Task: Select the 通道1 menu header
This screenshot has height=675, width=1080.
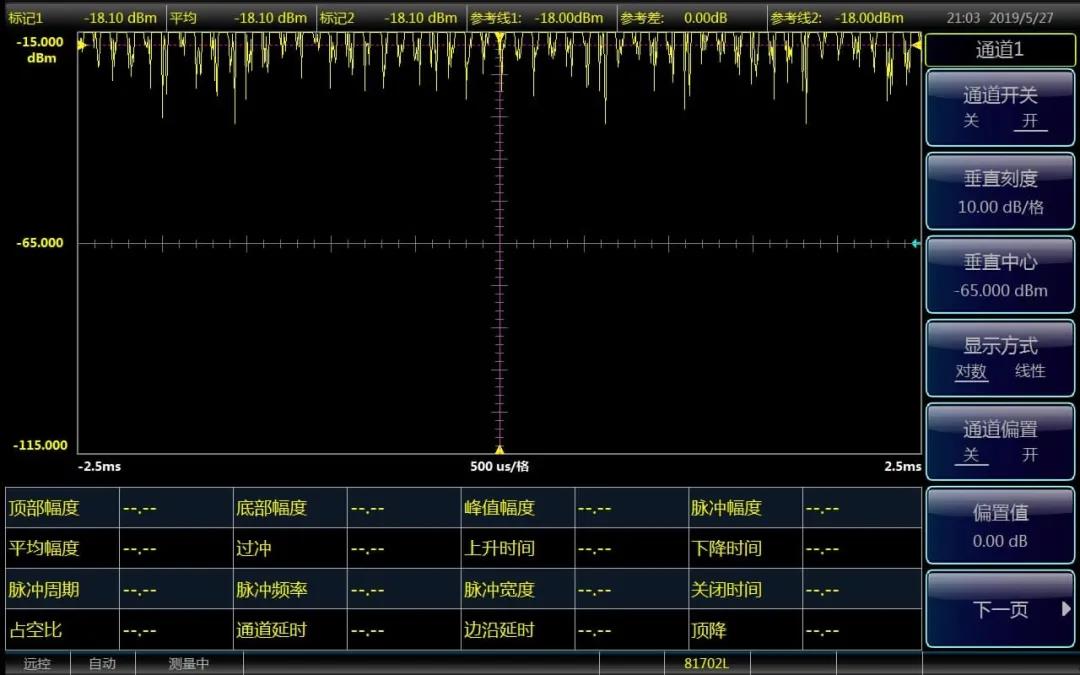Action: 1000,50
